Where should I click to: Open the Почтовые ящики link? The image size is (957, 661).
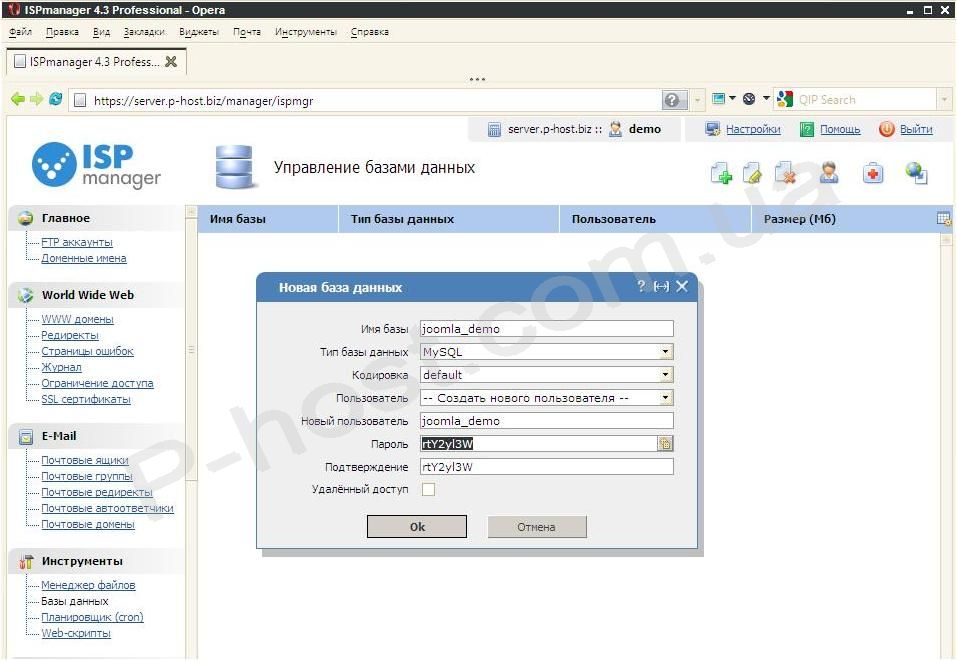pyautogui.click(x=85, y=460)
